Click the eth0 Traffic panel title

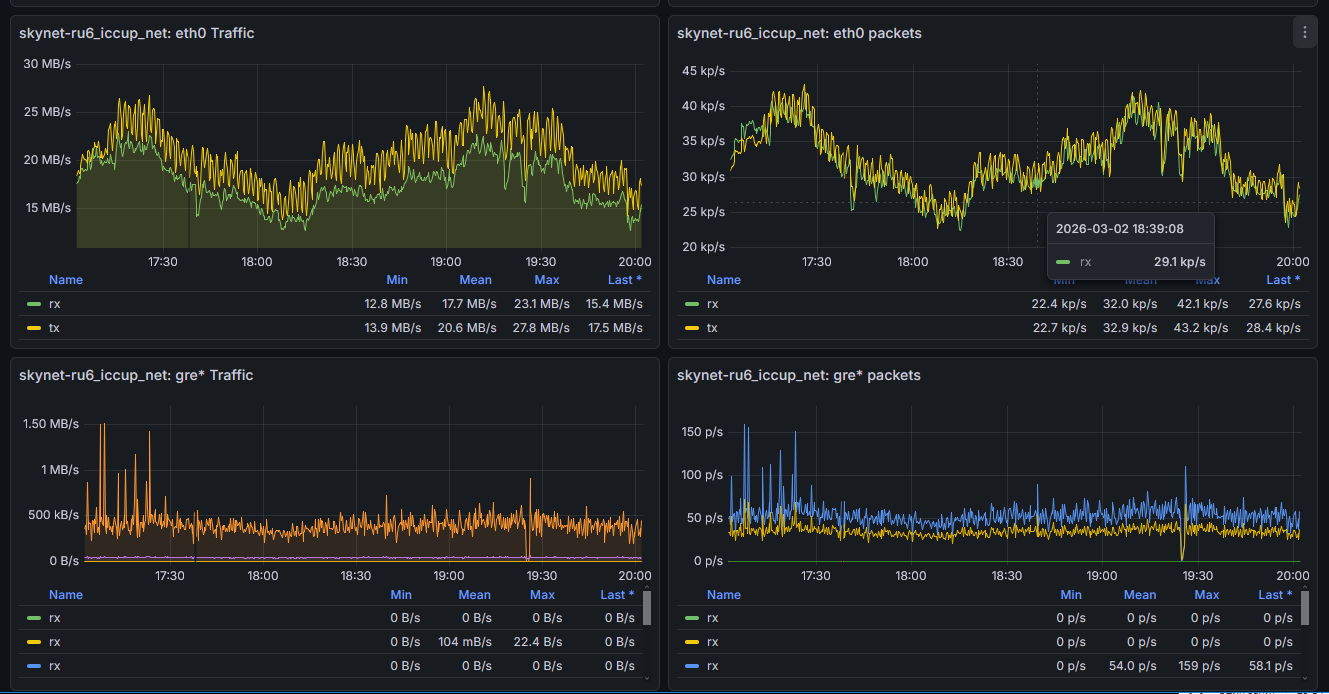coord(137,33)
